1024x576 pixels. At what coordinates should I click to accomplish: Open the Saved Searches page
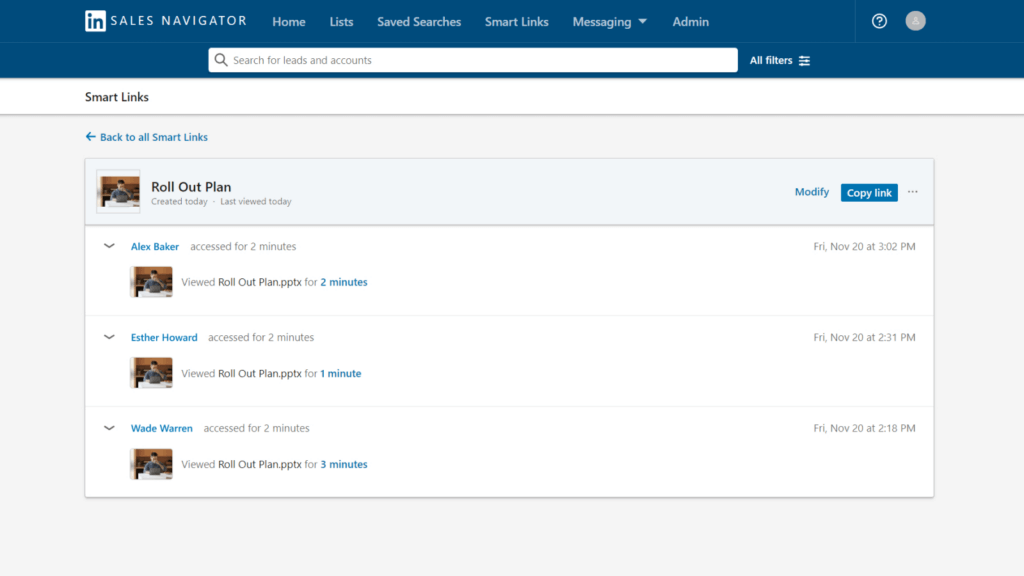(419, 22)
